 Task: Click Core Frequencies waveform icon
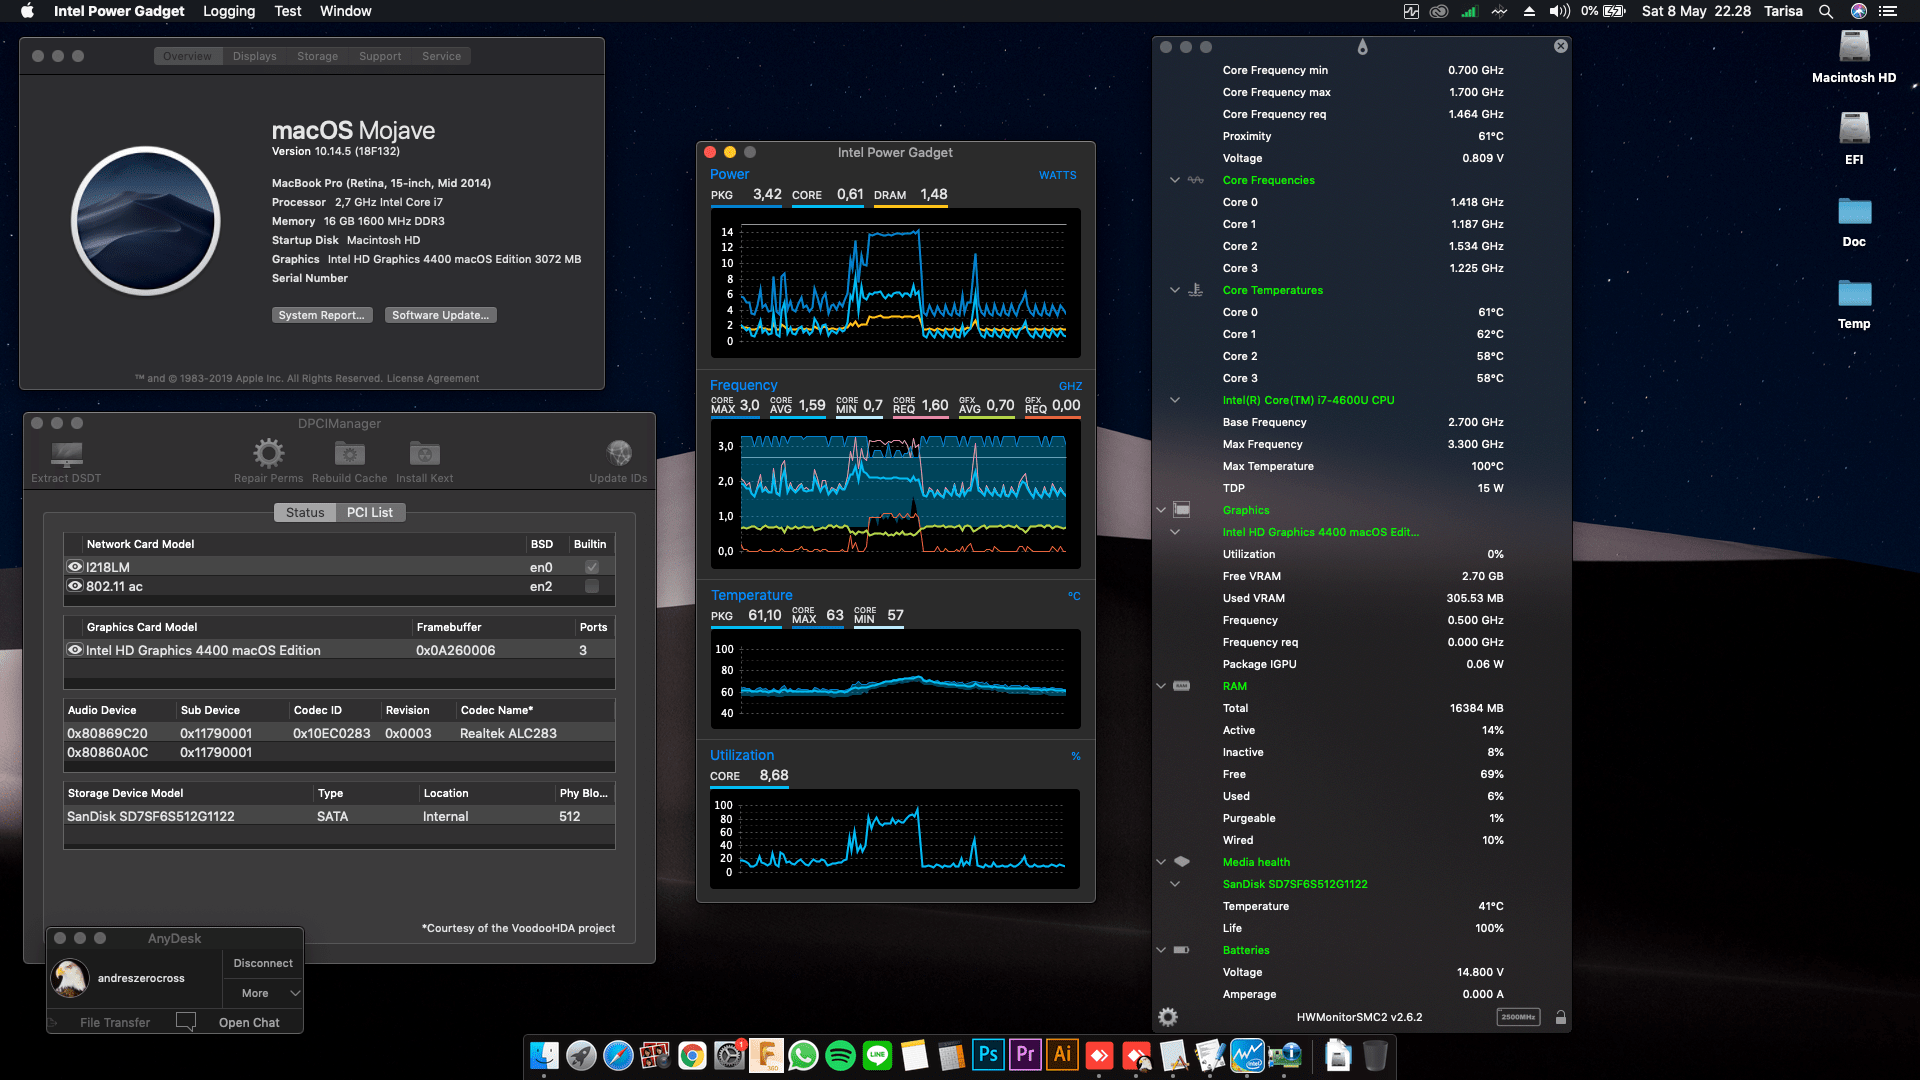coord(1195,180)
